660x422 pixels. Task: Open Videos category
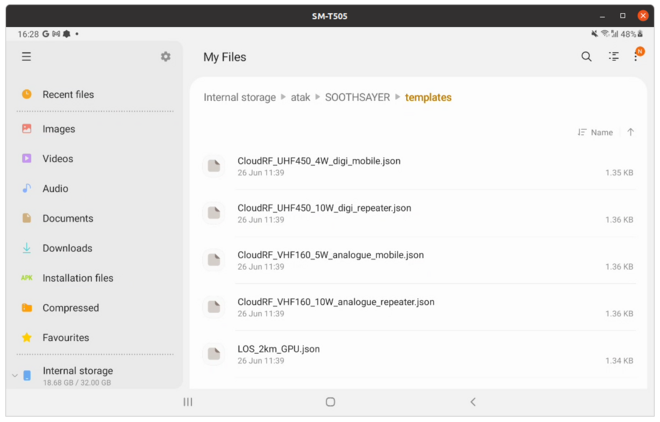coord(95,159)
